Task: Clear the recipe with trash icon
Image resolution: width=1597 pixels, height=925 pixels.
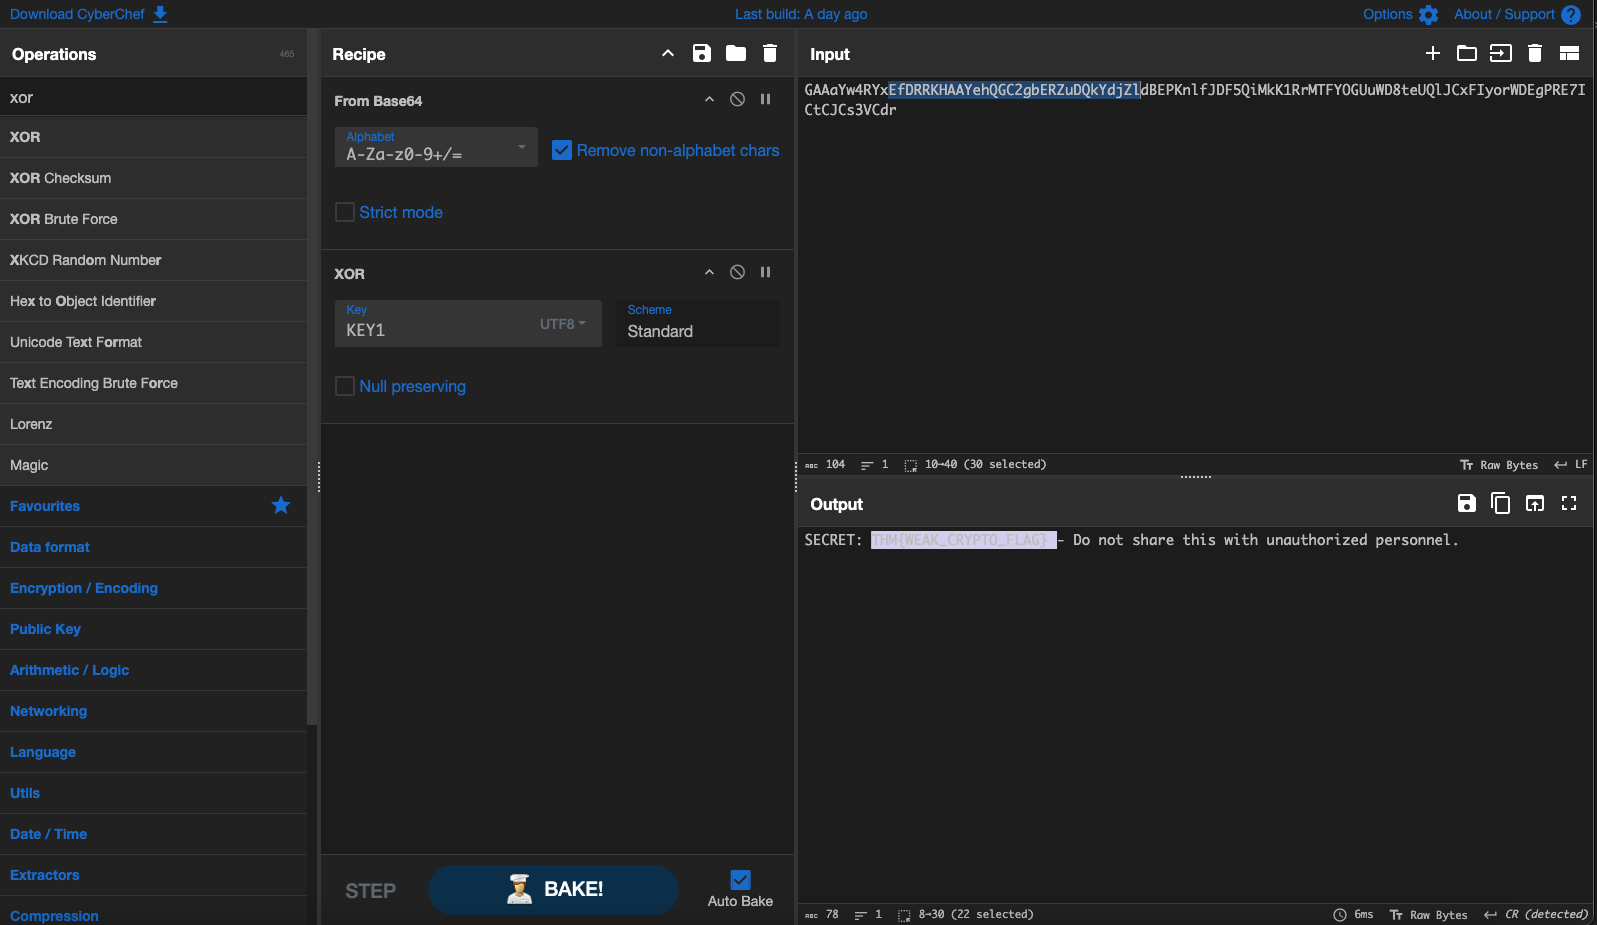Action: (769, 54)
